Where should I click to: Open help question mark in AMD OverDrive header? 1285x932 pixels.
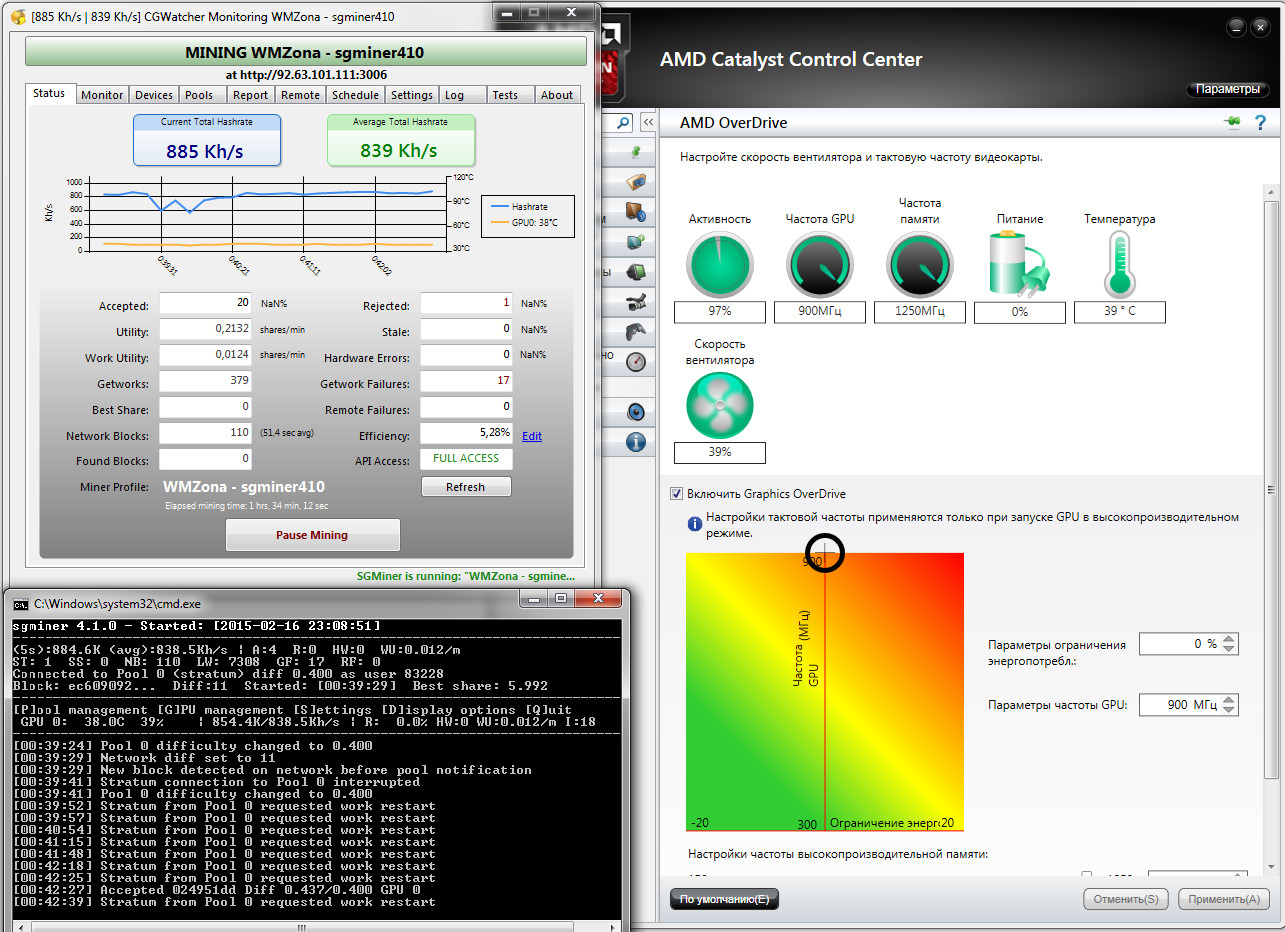click(1260, 122)
